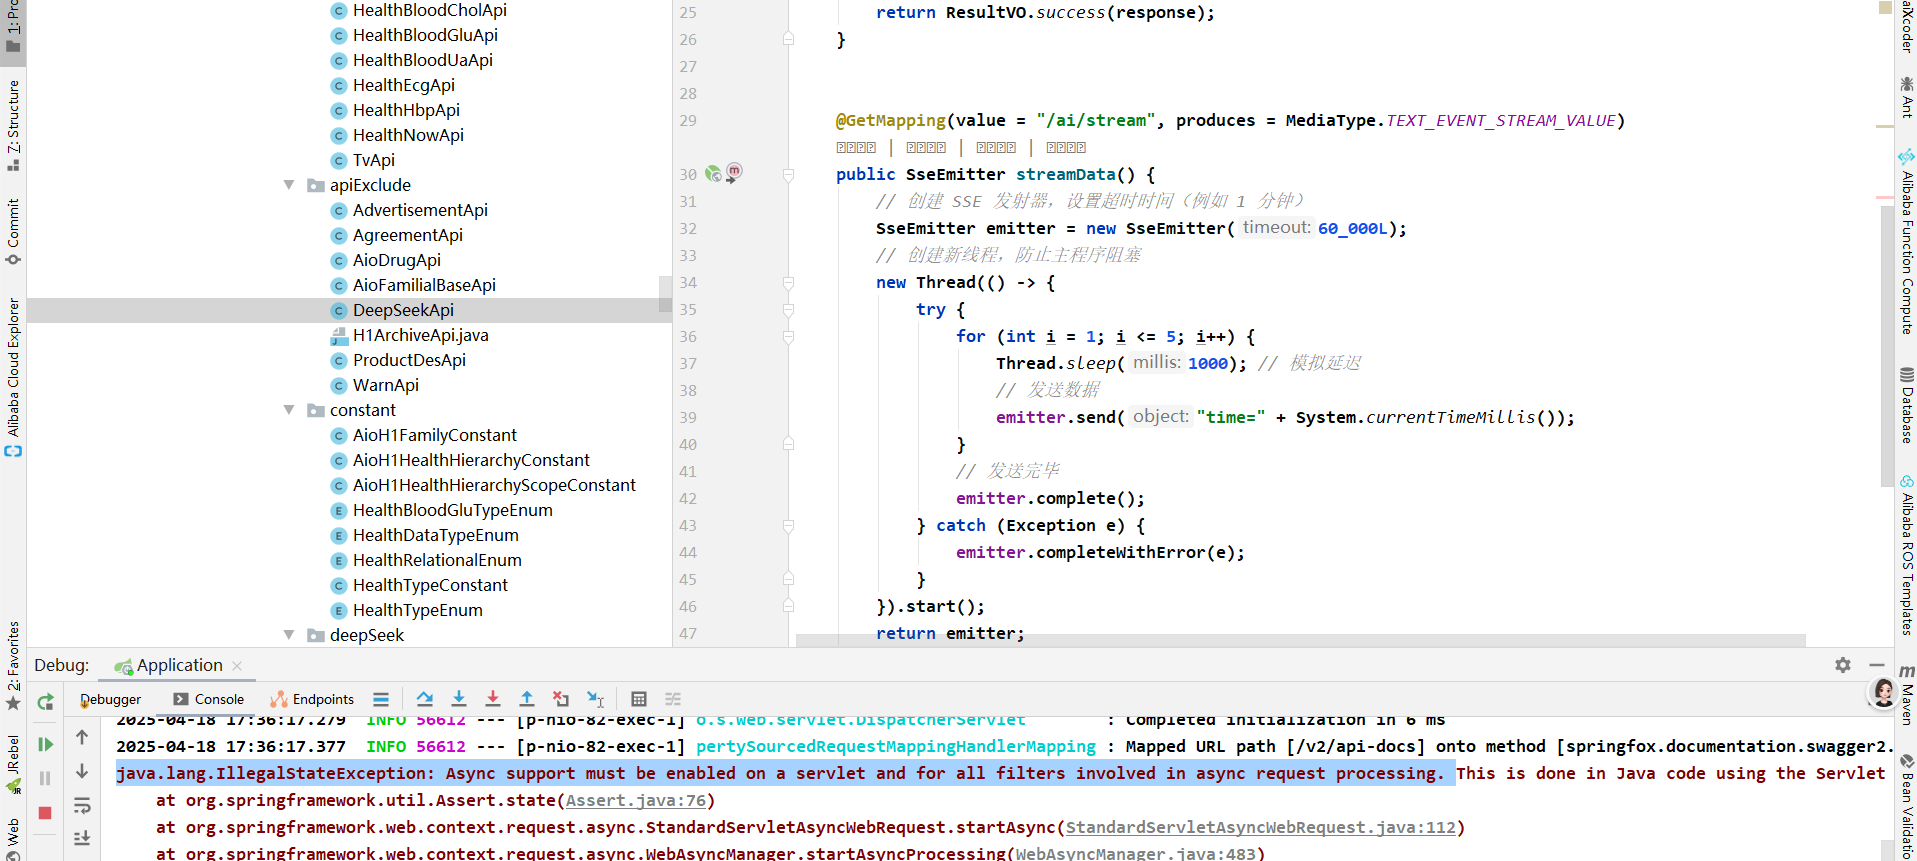Fold the Thread lambda at line 34
The height and width of the screenshot is (861, 1917).
(788, 283)
